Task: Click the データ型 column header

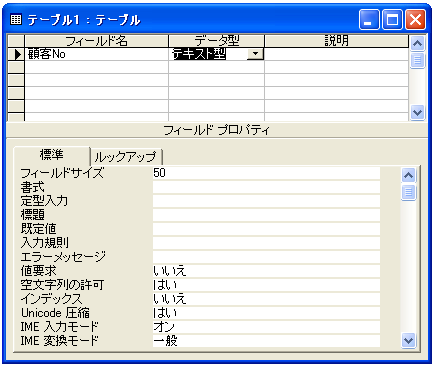Action: [216, 41]
